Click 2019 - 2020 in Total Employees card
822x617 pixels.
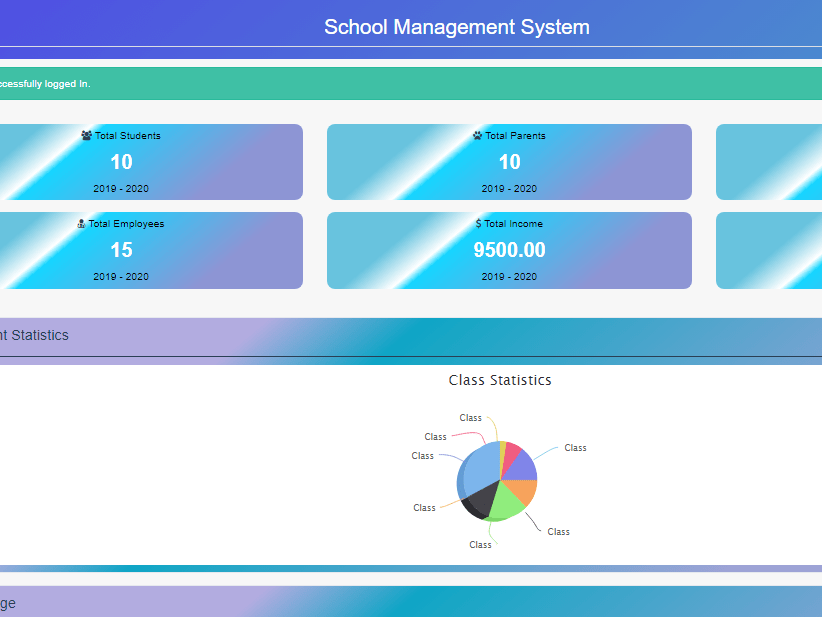(121, 276)
